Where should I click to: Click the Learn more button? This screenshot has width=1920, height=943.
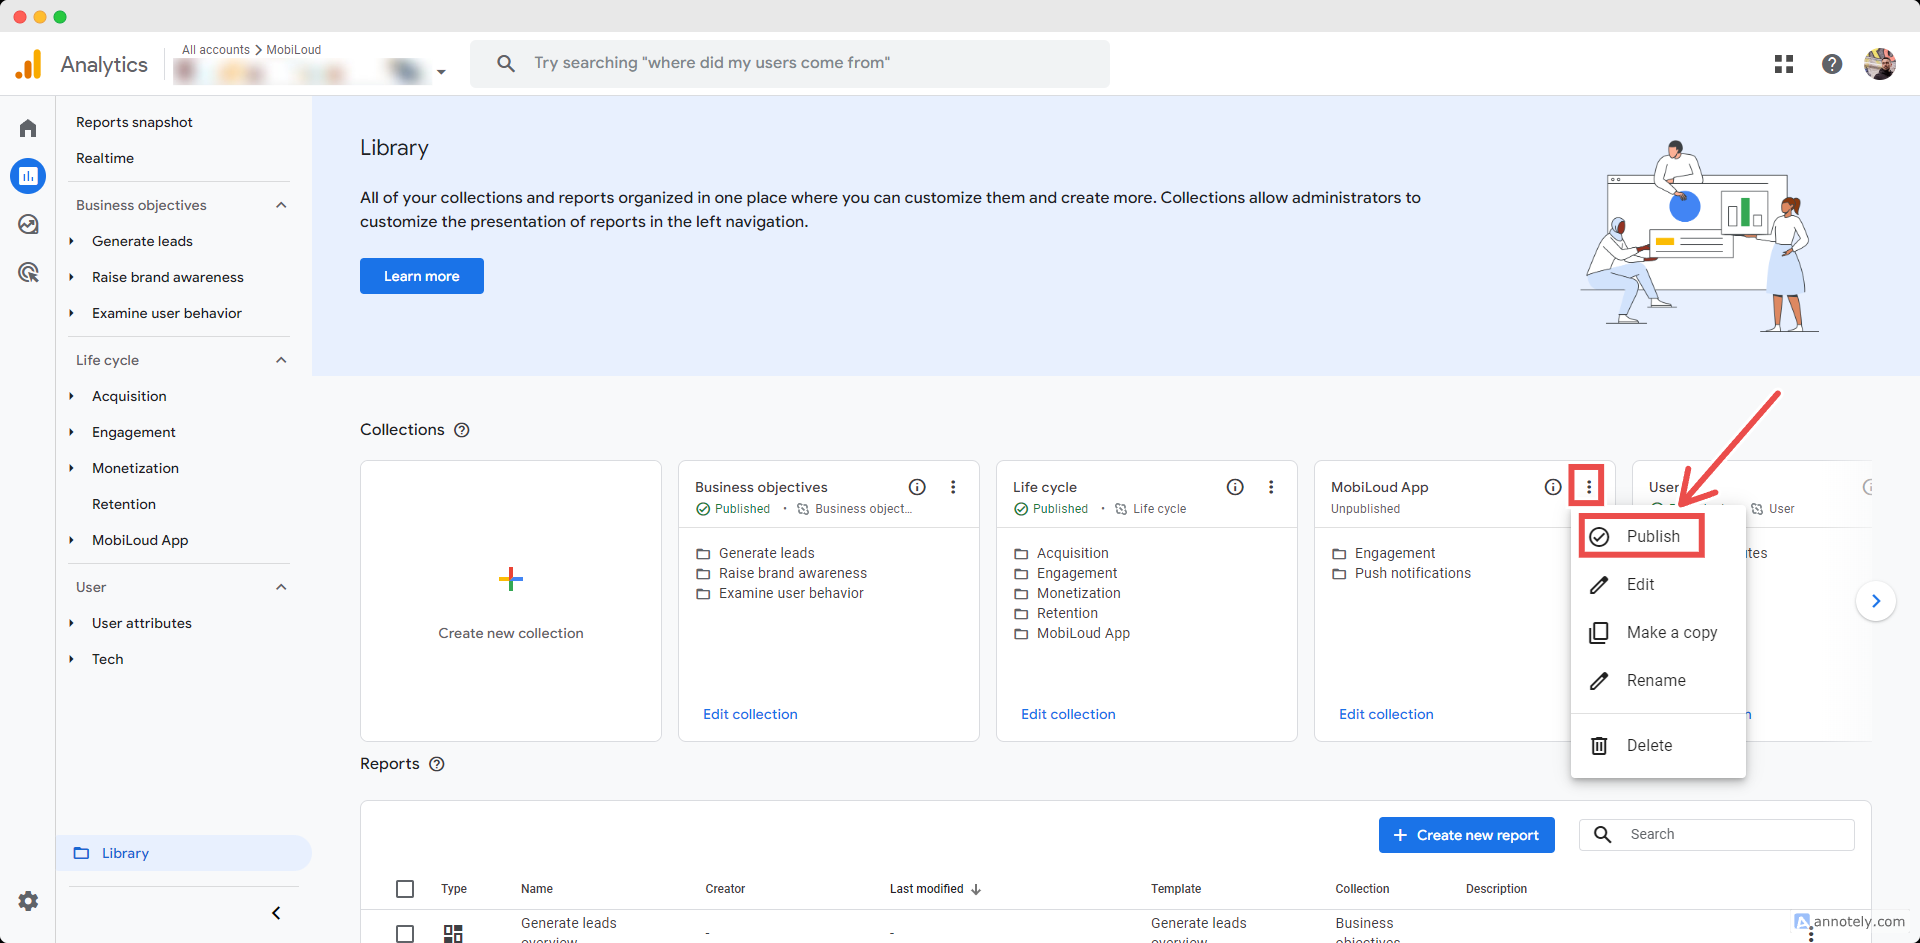422,276
